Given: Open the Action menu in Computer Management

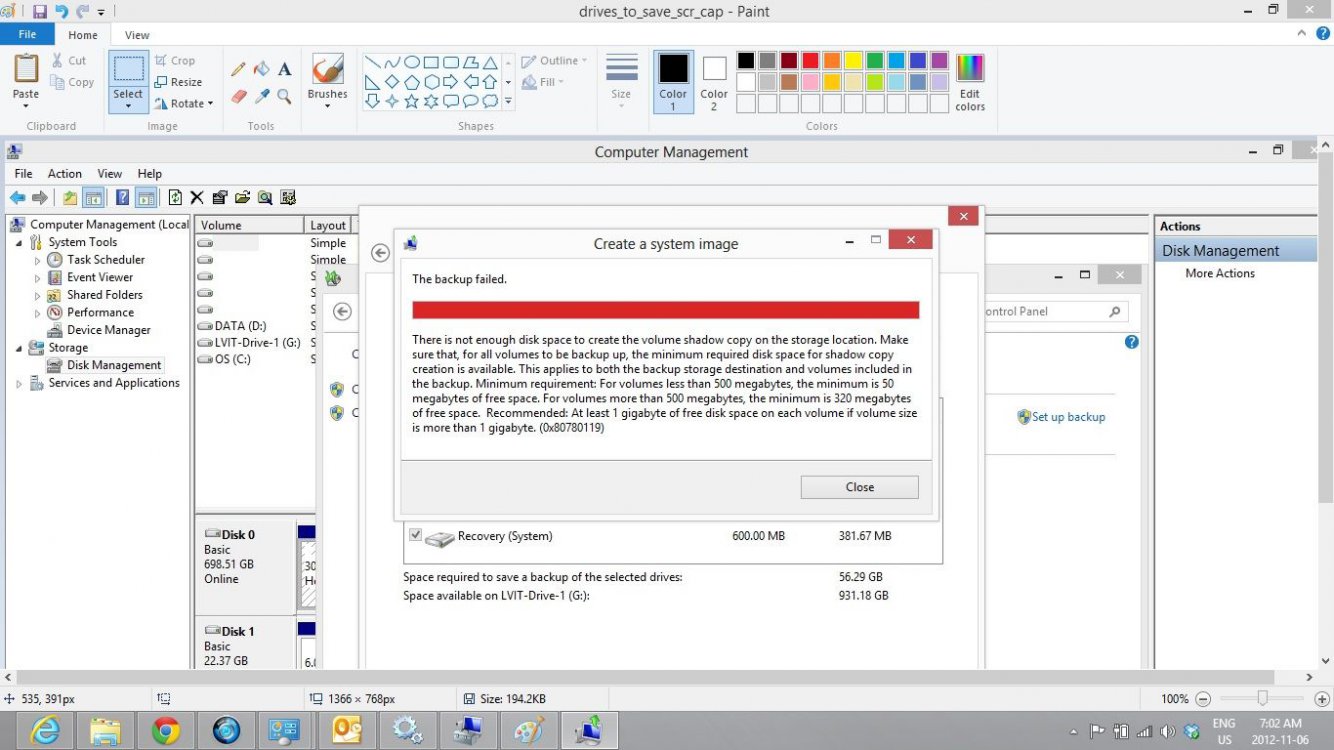Looking at the screenshot, I should pyautogui.click(x=64, y=173).
